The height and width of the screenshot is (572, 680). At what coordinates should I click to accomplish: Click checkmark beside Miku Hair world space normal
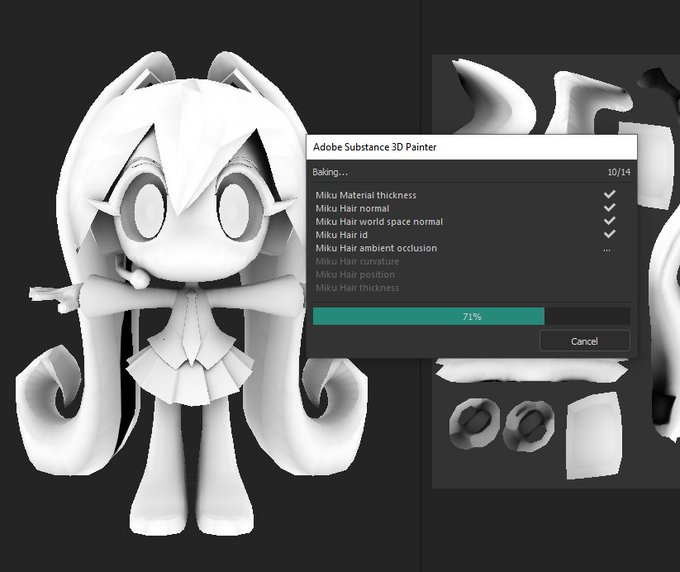click(609, 221)
